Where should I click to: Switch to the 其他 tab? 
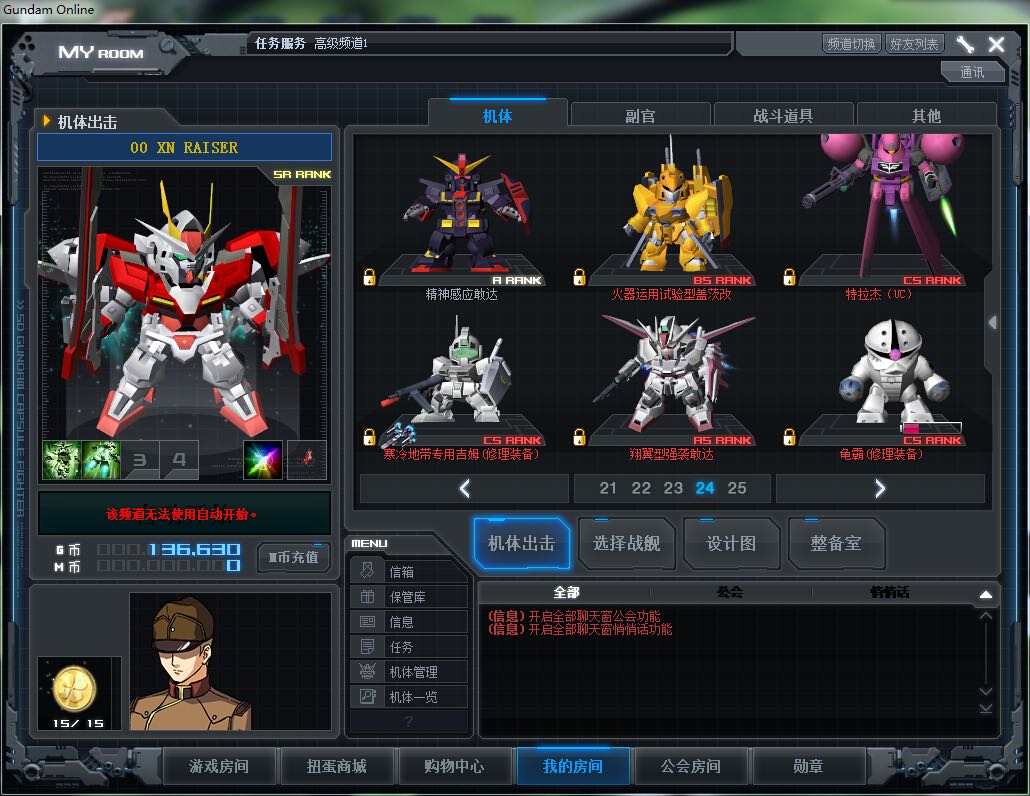926,116
